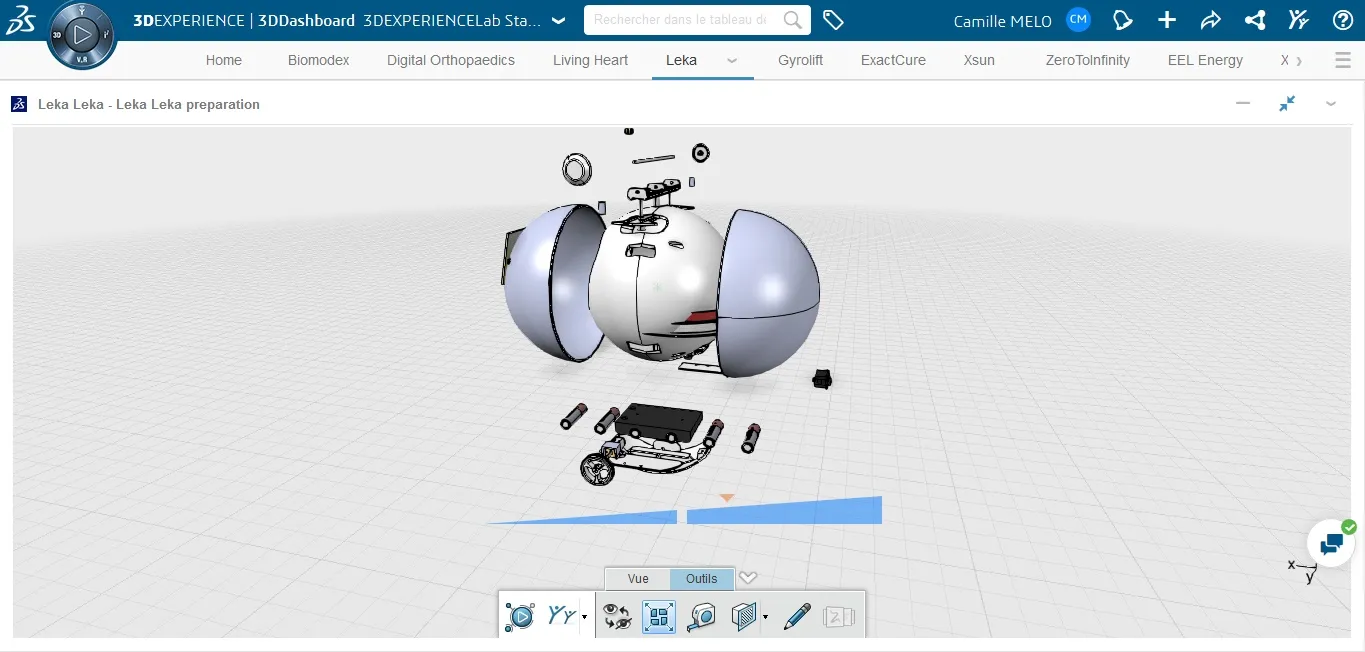Open the tag icon beside search
This screenshot has width=1365, height=652.
833,20
